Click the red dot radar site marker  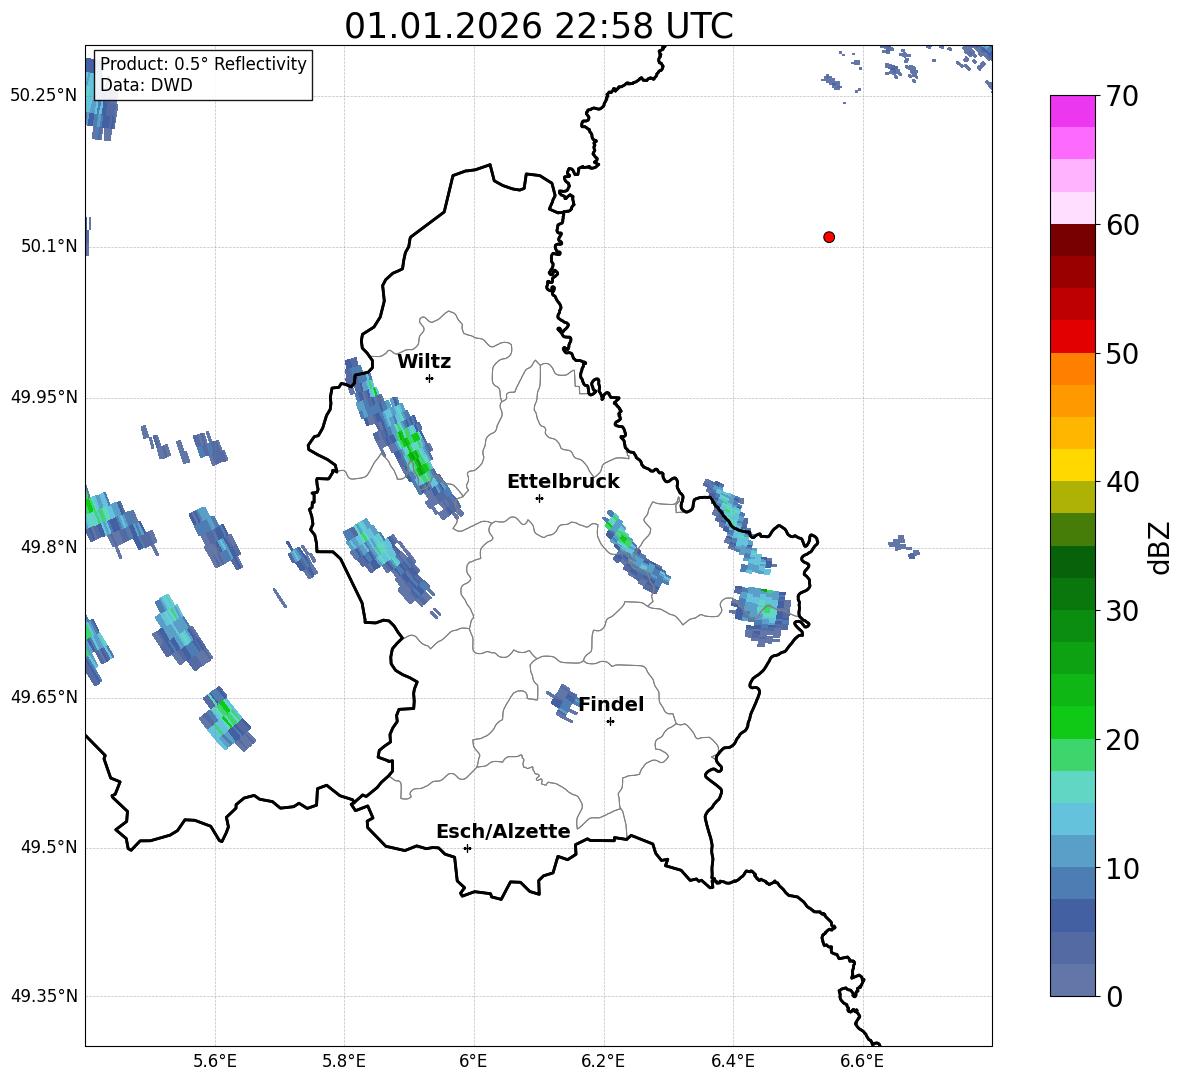point(829,237)
